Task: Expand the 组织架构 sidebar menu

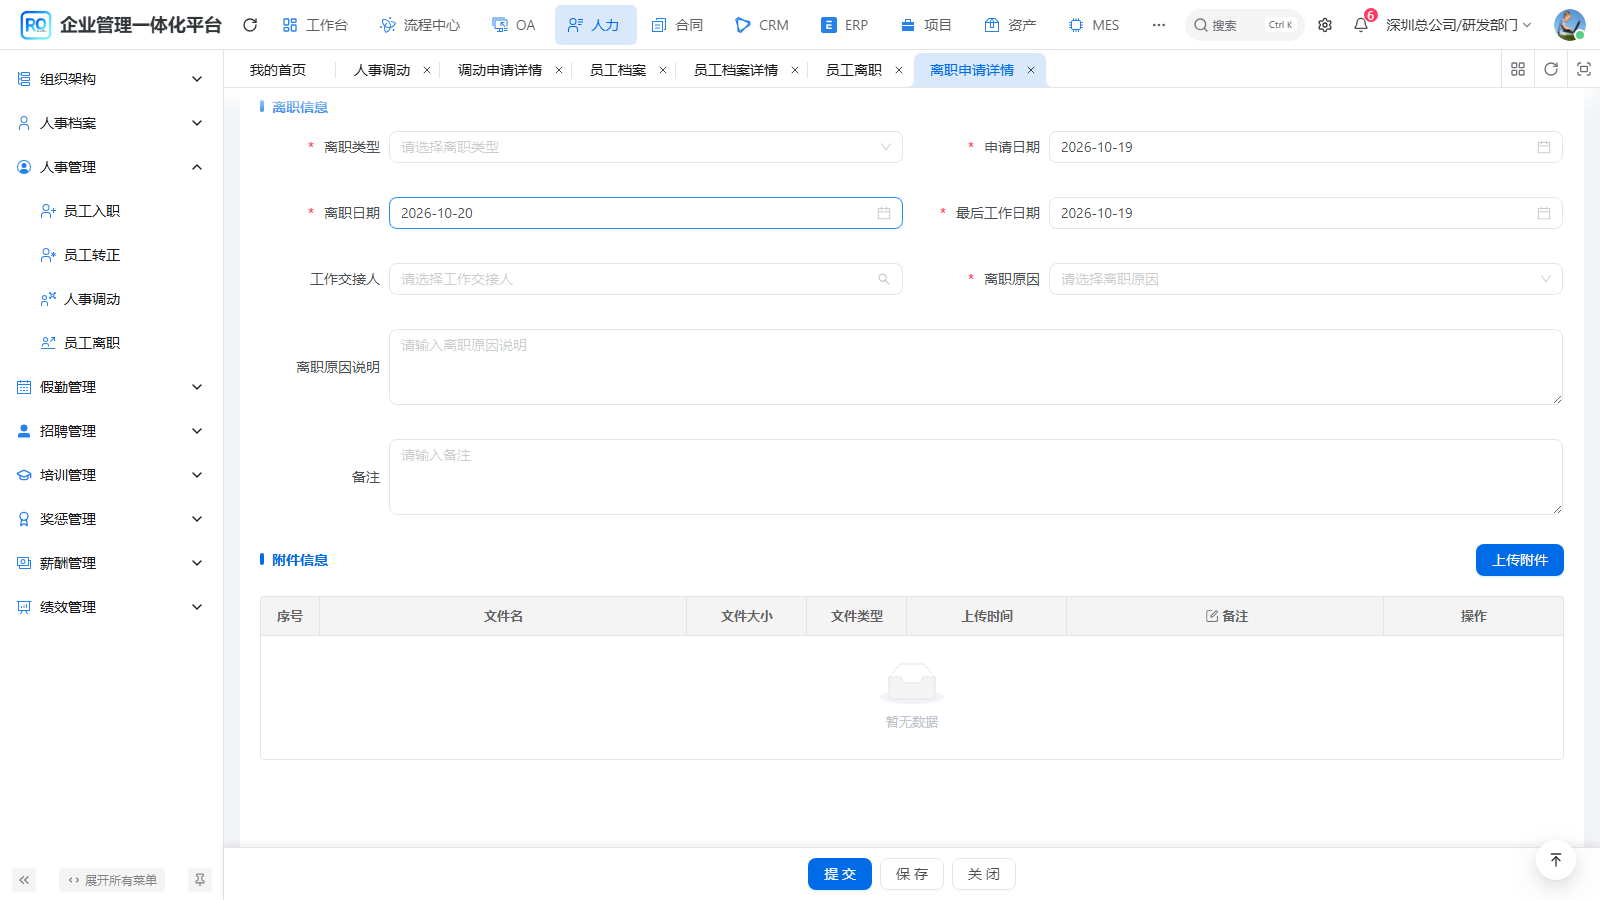Action: [x=111, y=79]
